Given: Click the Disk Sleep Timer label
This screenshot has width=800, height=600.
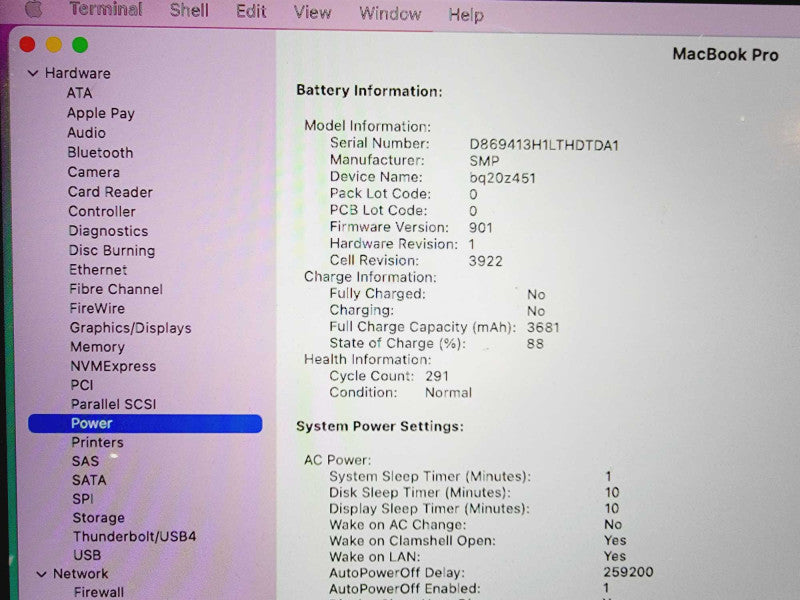Looking at the screenshot, I should pos(419,493).
